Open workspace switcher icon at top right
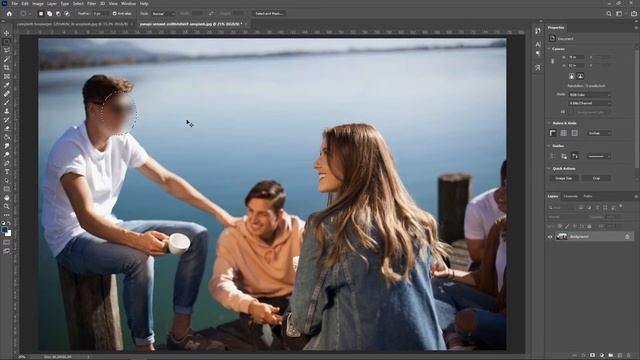640x360 pixels. tap(619, 13)
